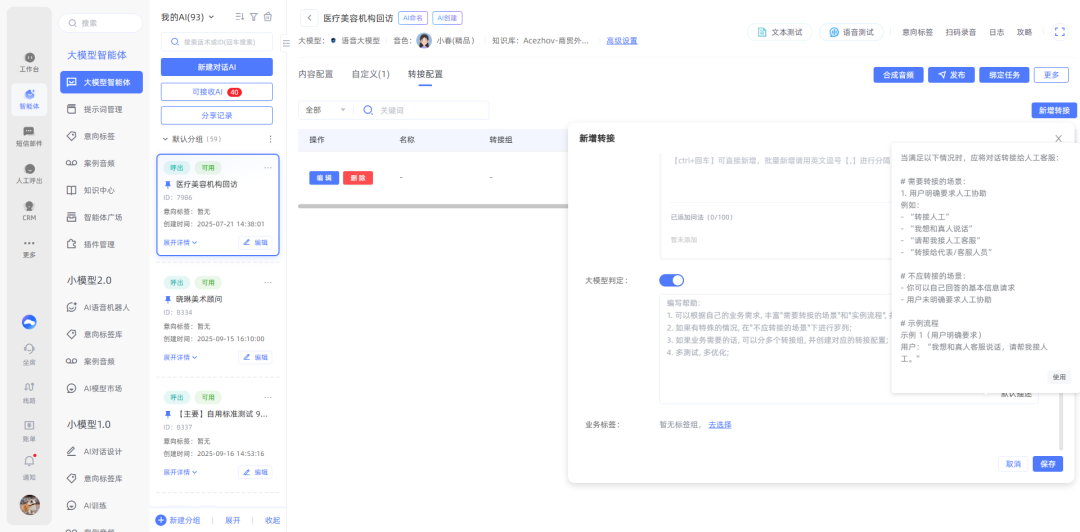The height and width of the screenshot is (532, 1080).
Task: Click the sort icon above AI list
Action: [x=239, y=17]
